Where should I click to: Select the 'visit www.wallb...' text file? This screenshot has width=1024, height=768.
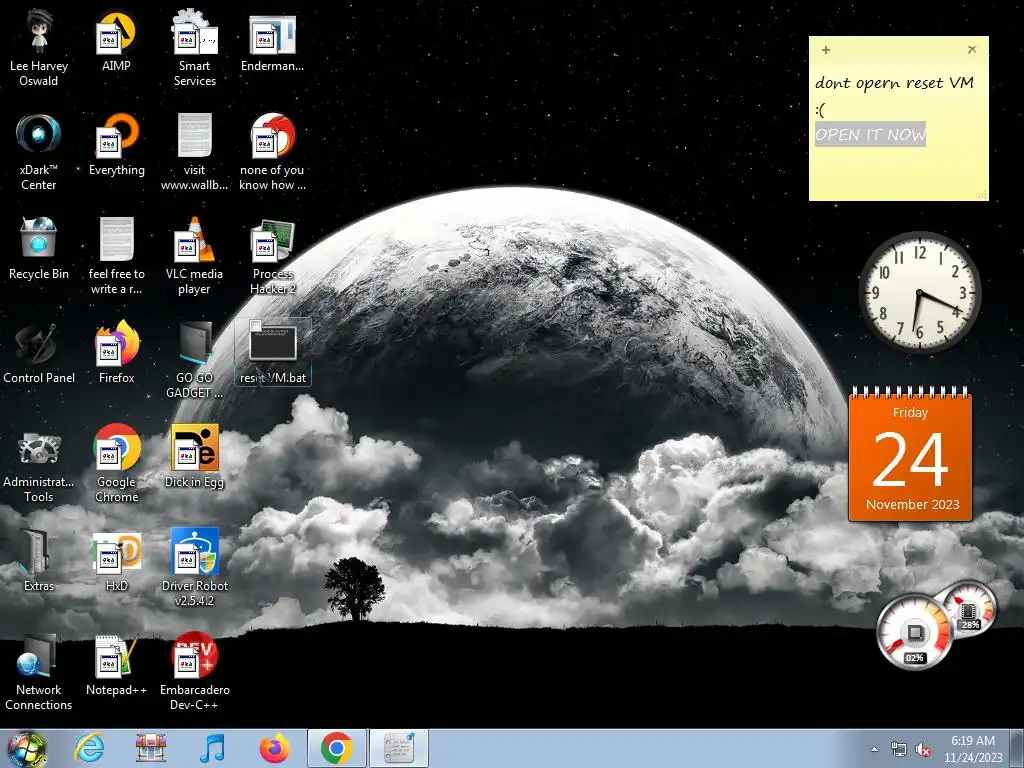click(195, 153)
